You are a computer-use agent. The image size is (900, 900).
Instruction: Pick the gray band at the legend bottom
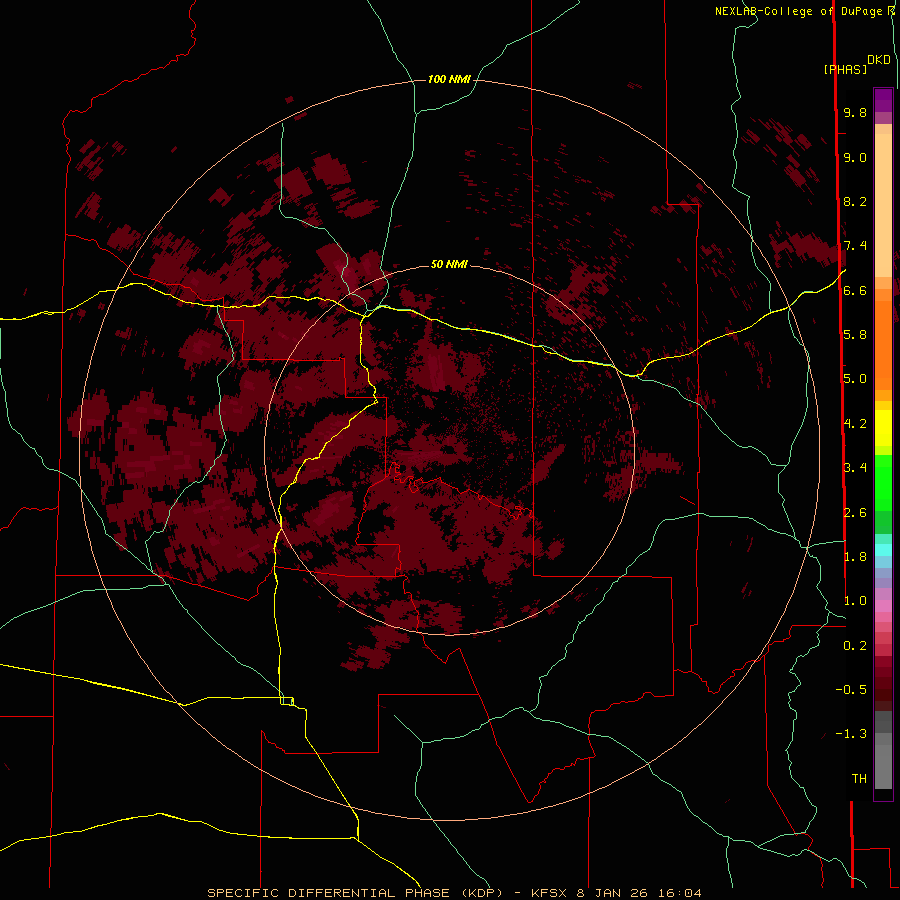pyautogui.click(x=883, y=767)
